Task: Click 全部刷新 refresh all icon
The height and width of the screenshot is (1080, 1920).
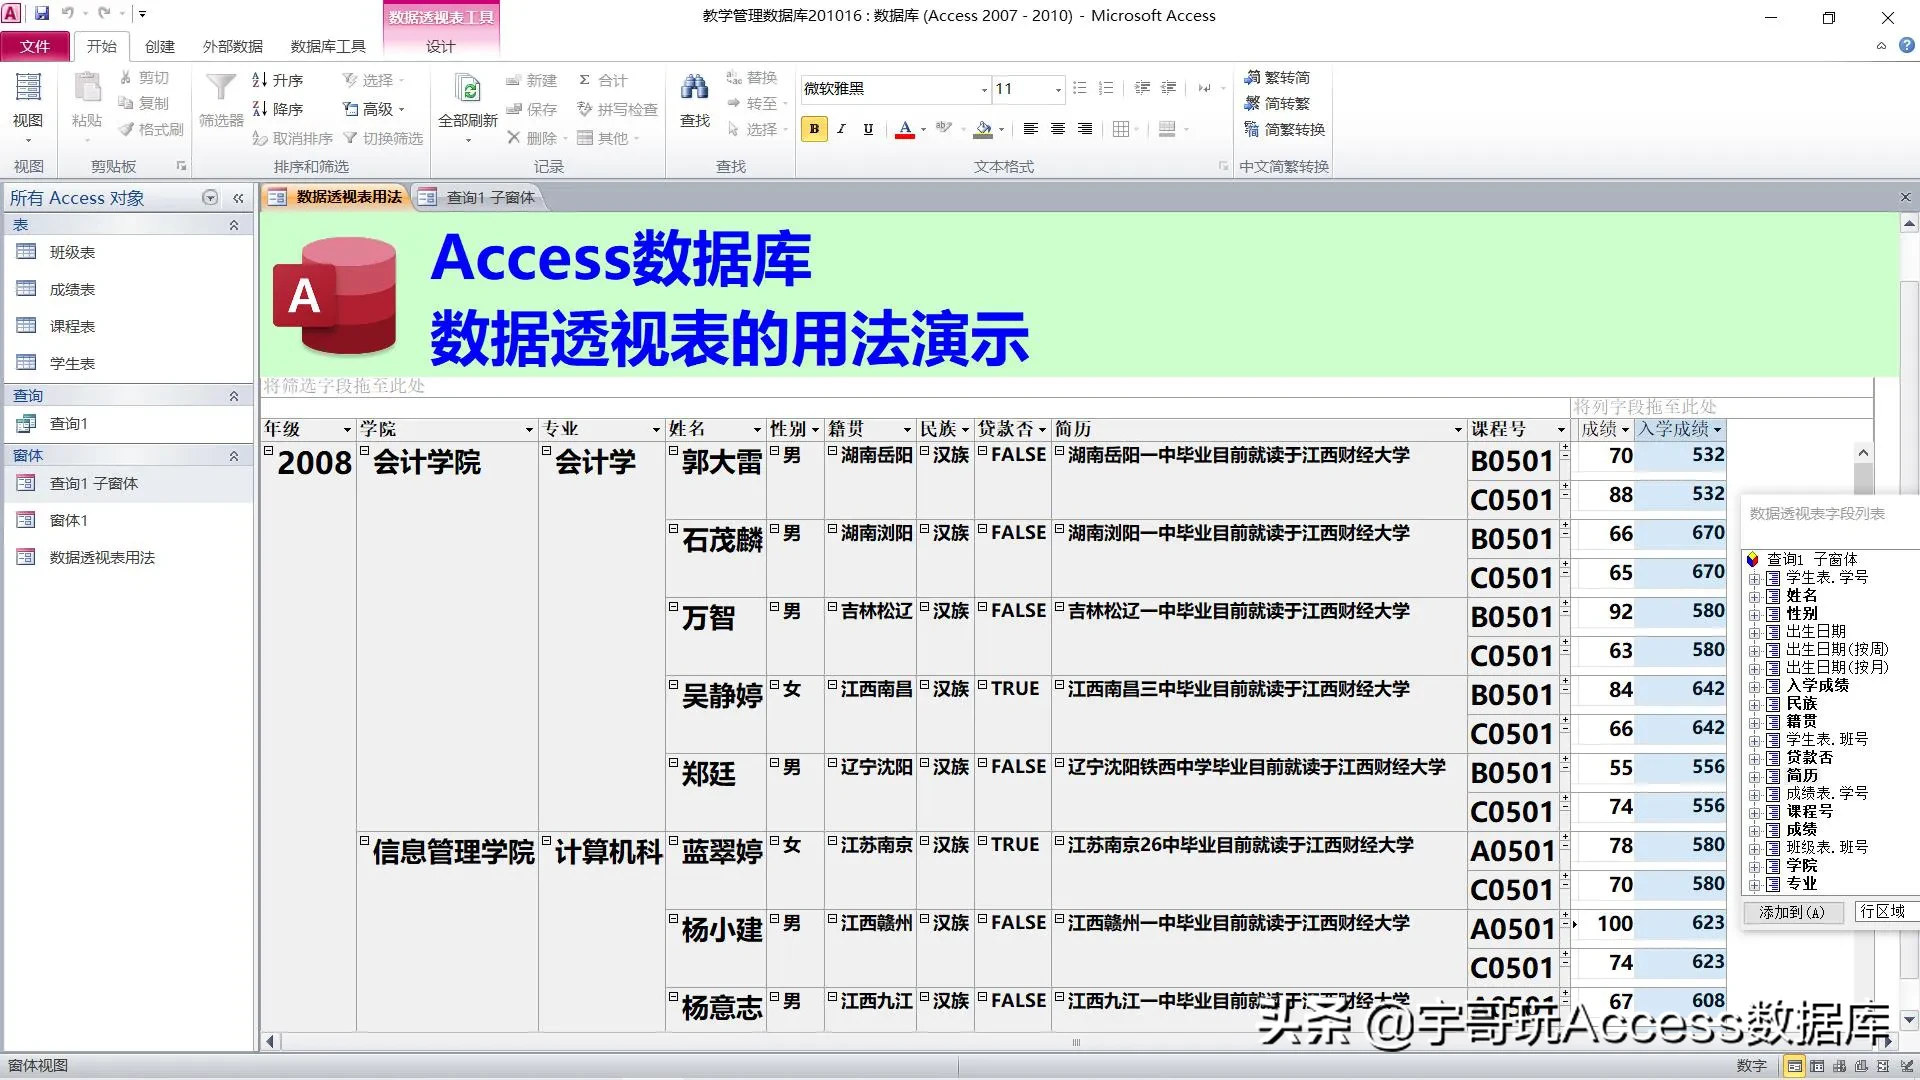Action: [467, 90]
